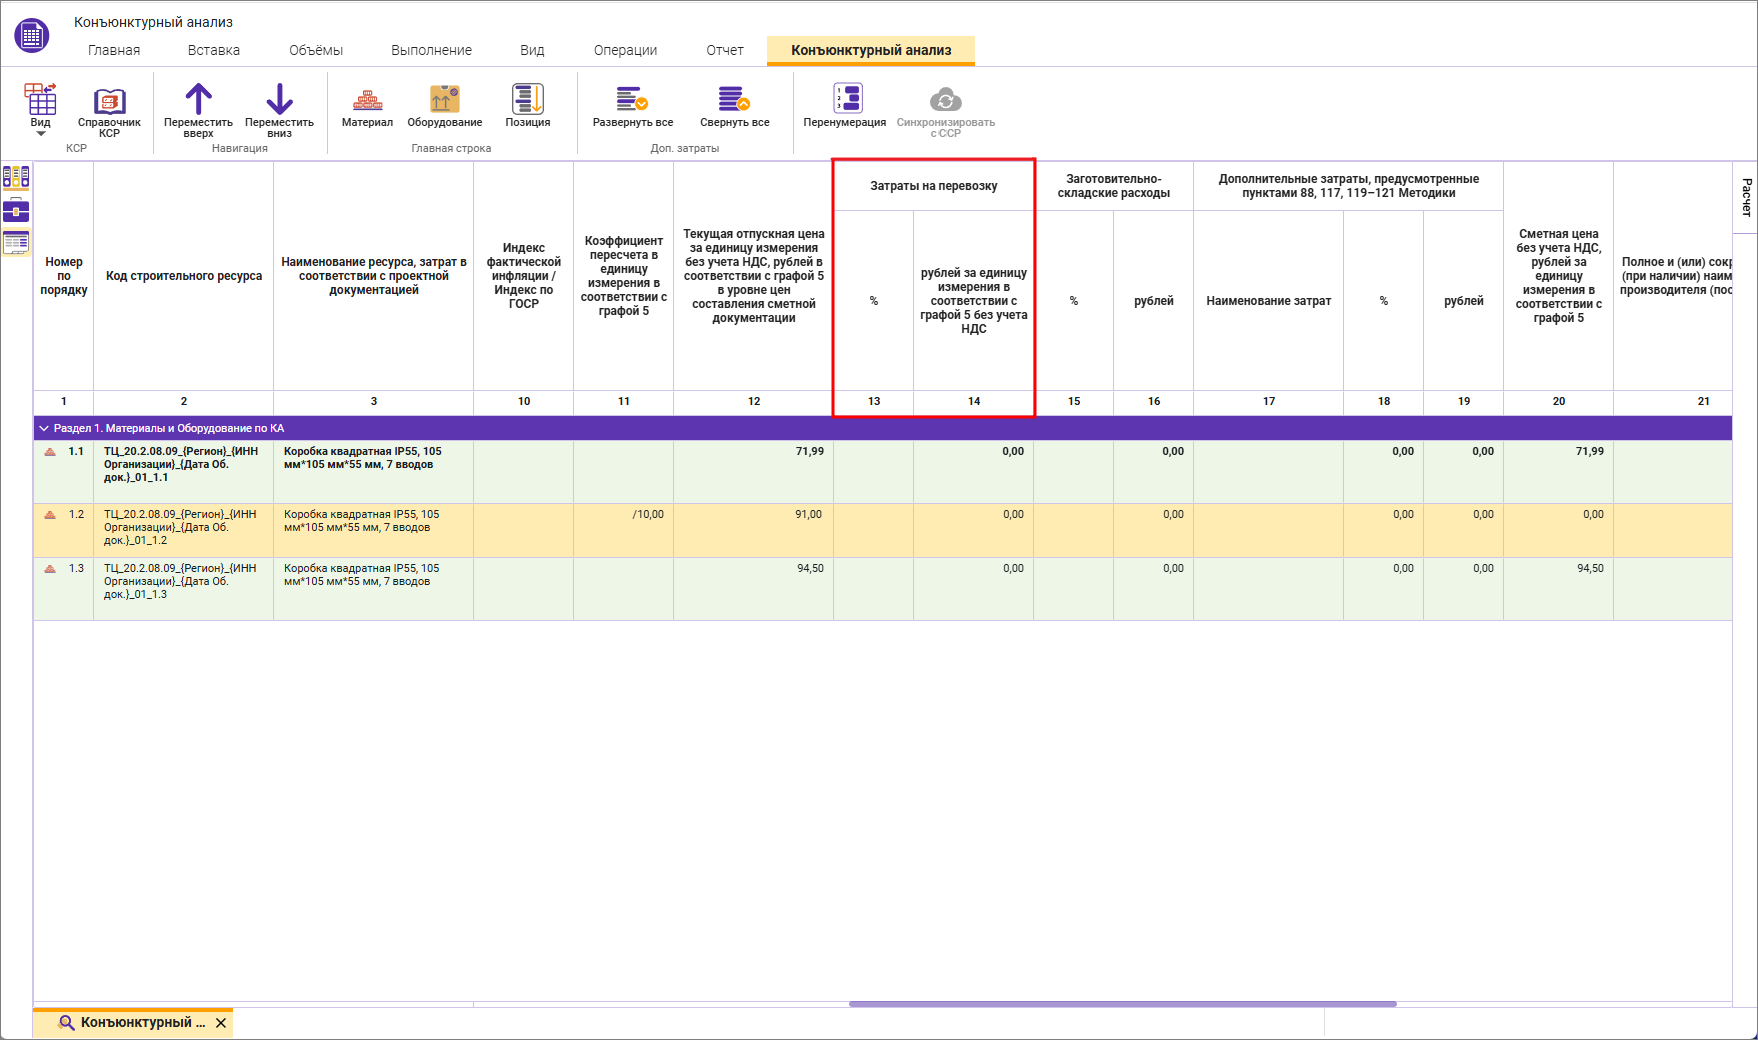Open the Справочник КСР reference icon

[x=109, y=102]
